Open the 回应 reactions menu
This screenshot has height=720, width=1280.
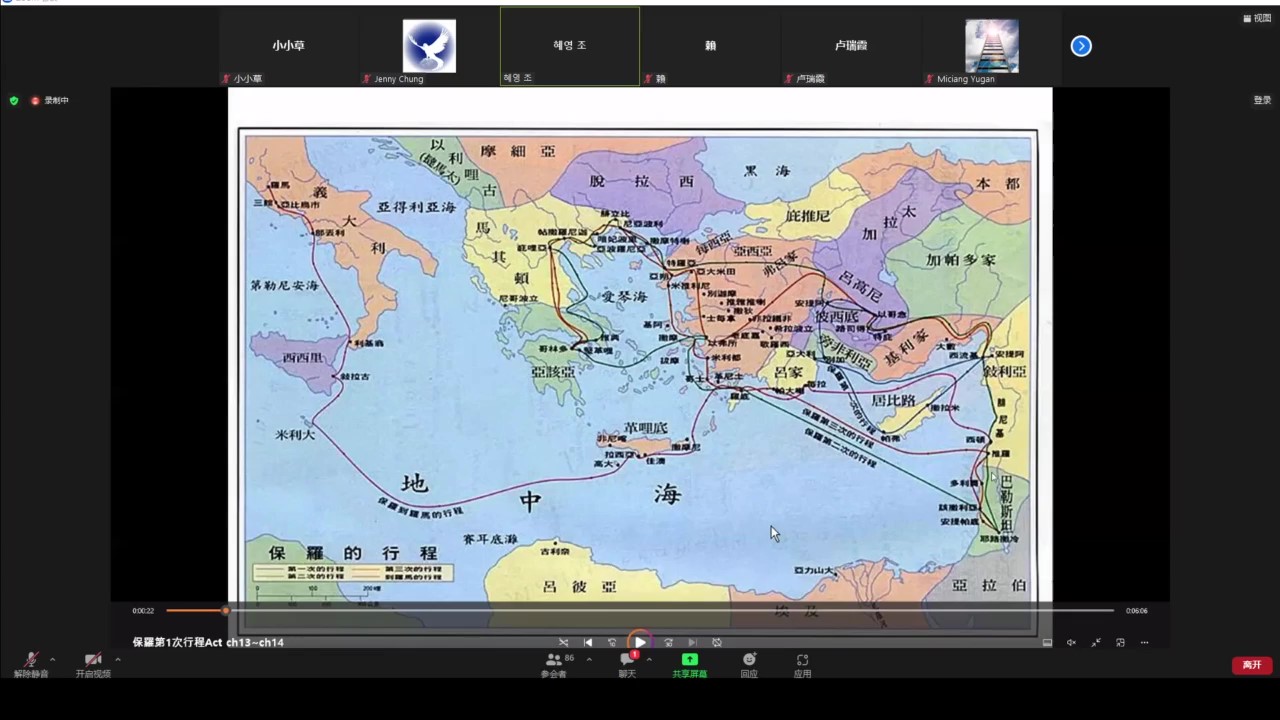coord(749,663)
